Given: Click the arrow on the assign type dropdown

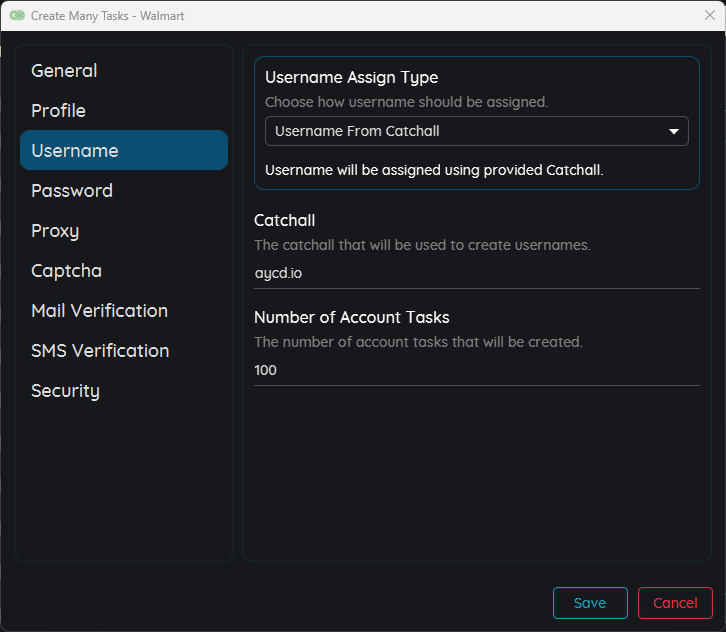Looking at the screenshot, I should click(x=674, y=131).
